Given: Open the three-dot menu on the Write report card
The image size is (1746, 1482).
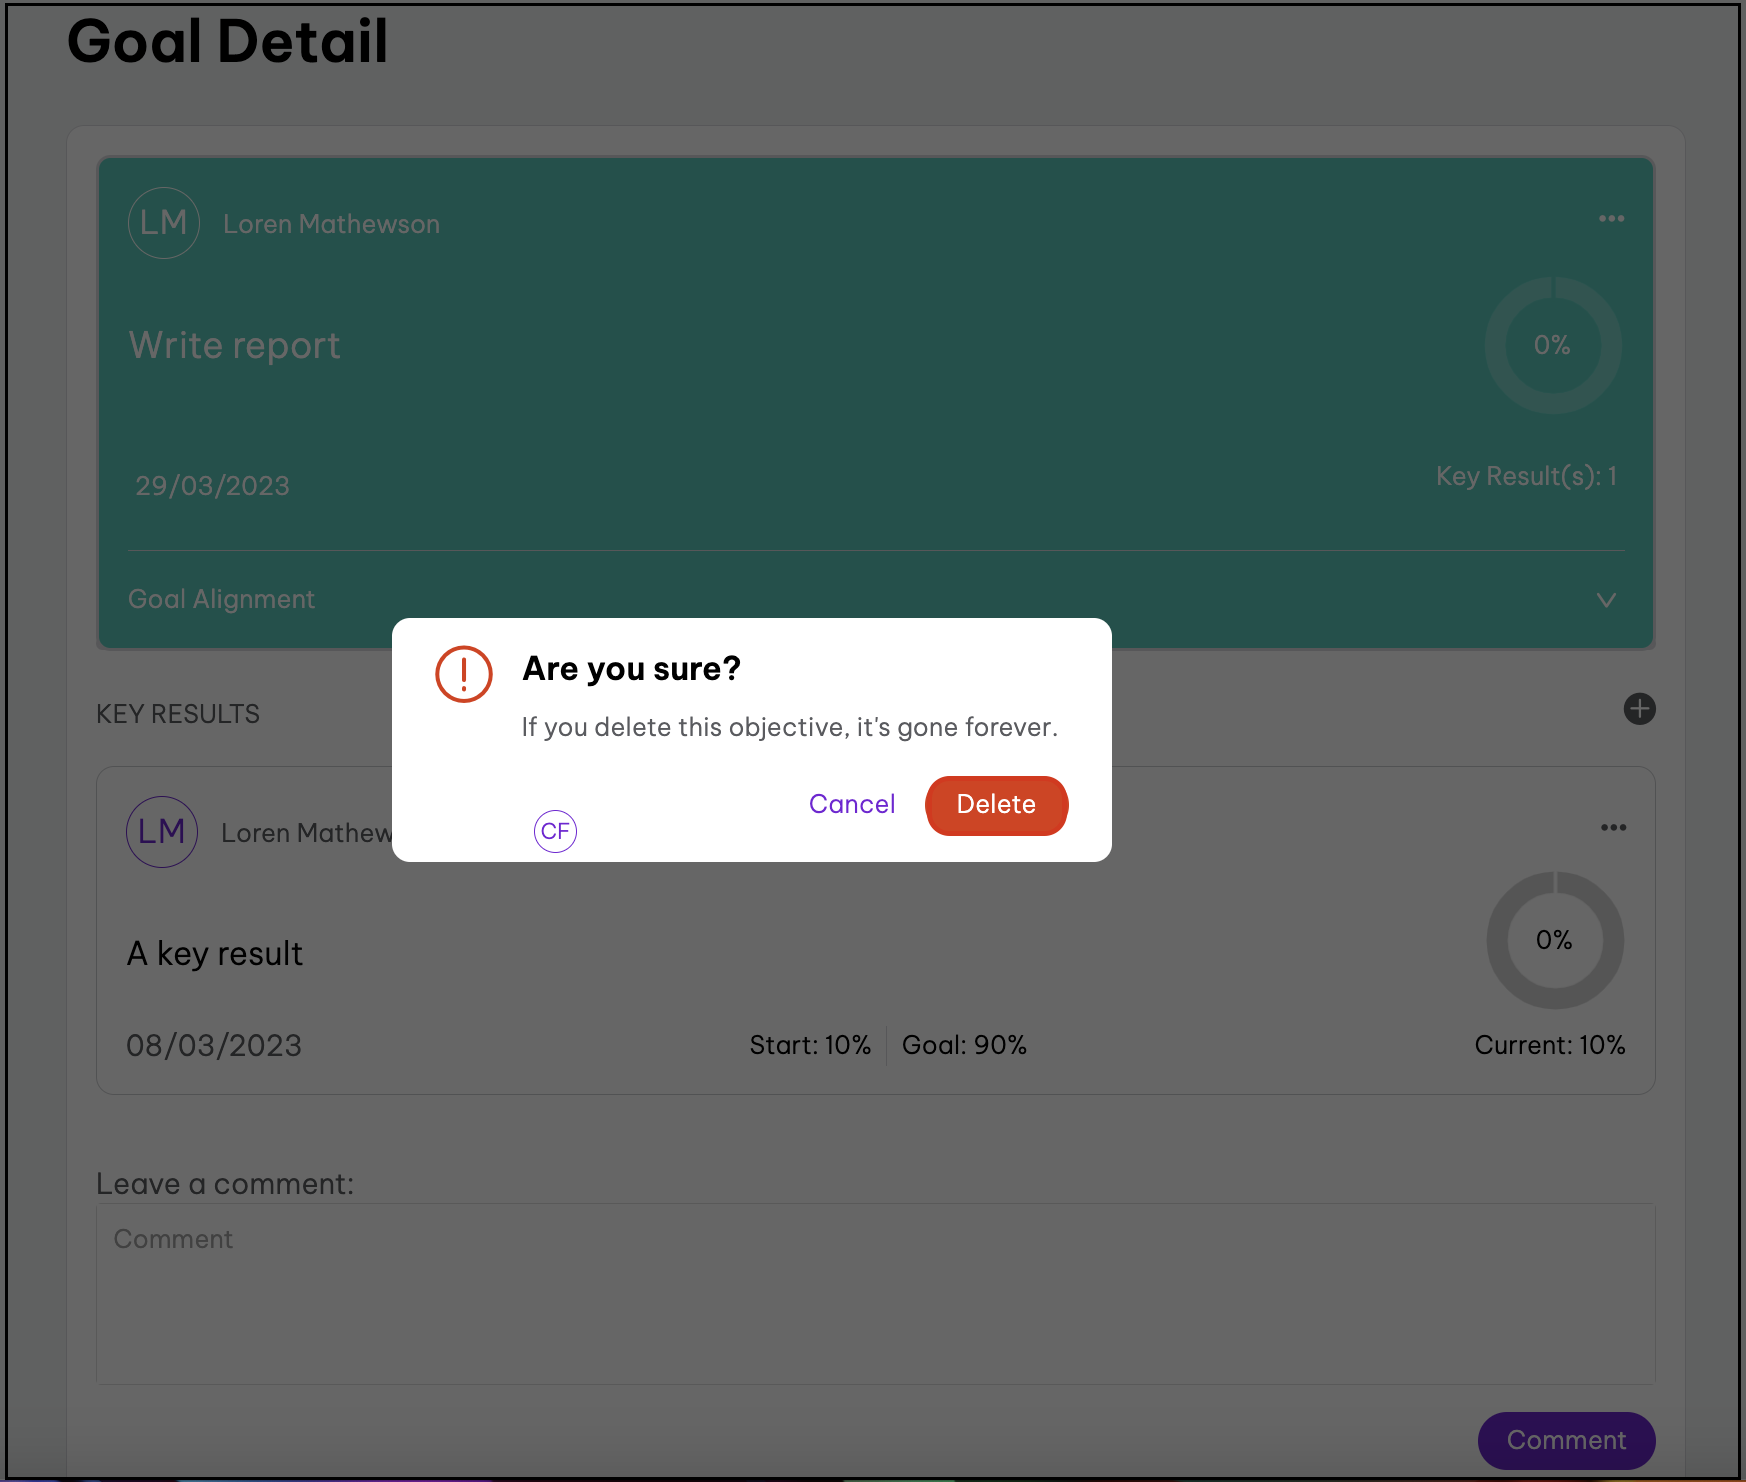Looking at the screenshot, I should [x=1611, y=218].
